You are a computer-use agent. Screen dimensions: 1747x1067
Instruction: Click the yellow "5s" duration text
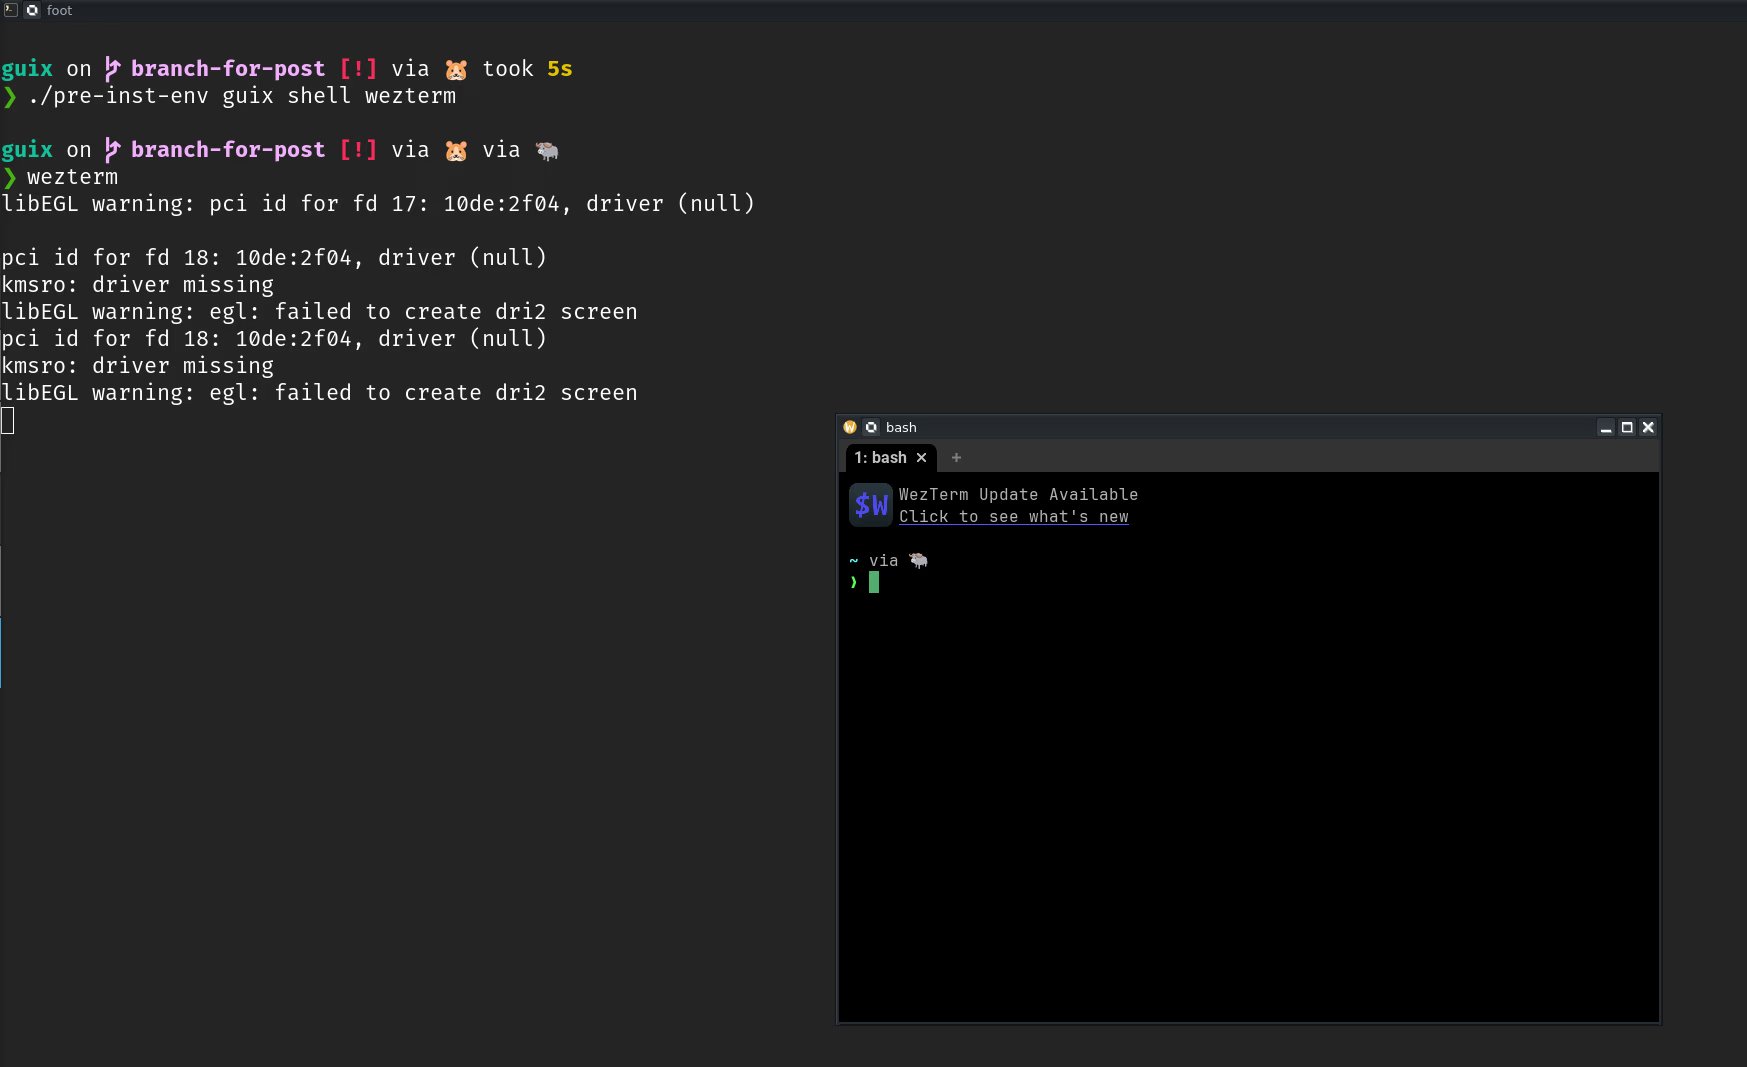[x=559, y=69]
